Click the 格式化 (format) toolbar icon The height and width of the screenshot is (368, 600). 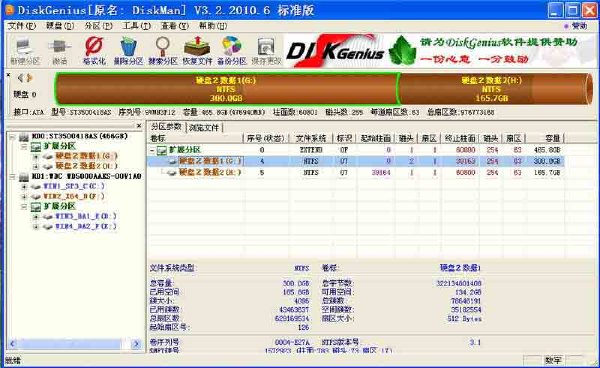[94, 50]
